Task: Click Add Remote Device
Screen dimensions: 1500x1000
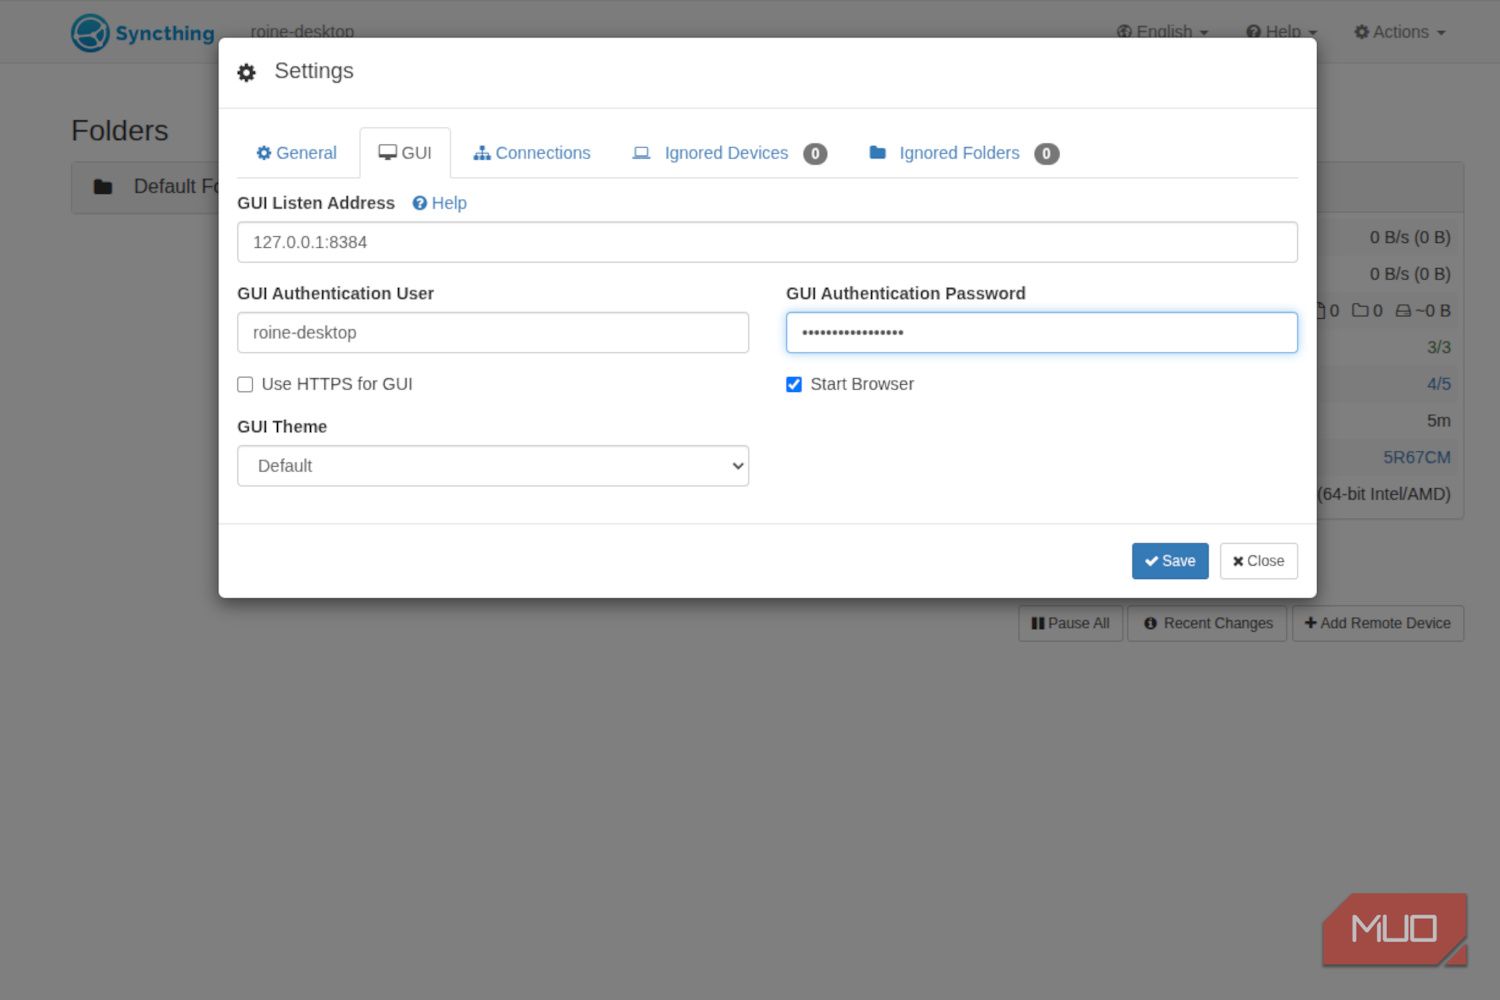Action: tap(1378, 623)
